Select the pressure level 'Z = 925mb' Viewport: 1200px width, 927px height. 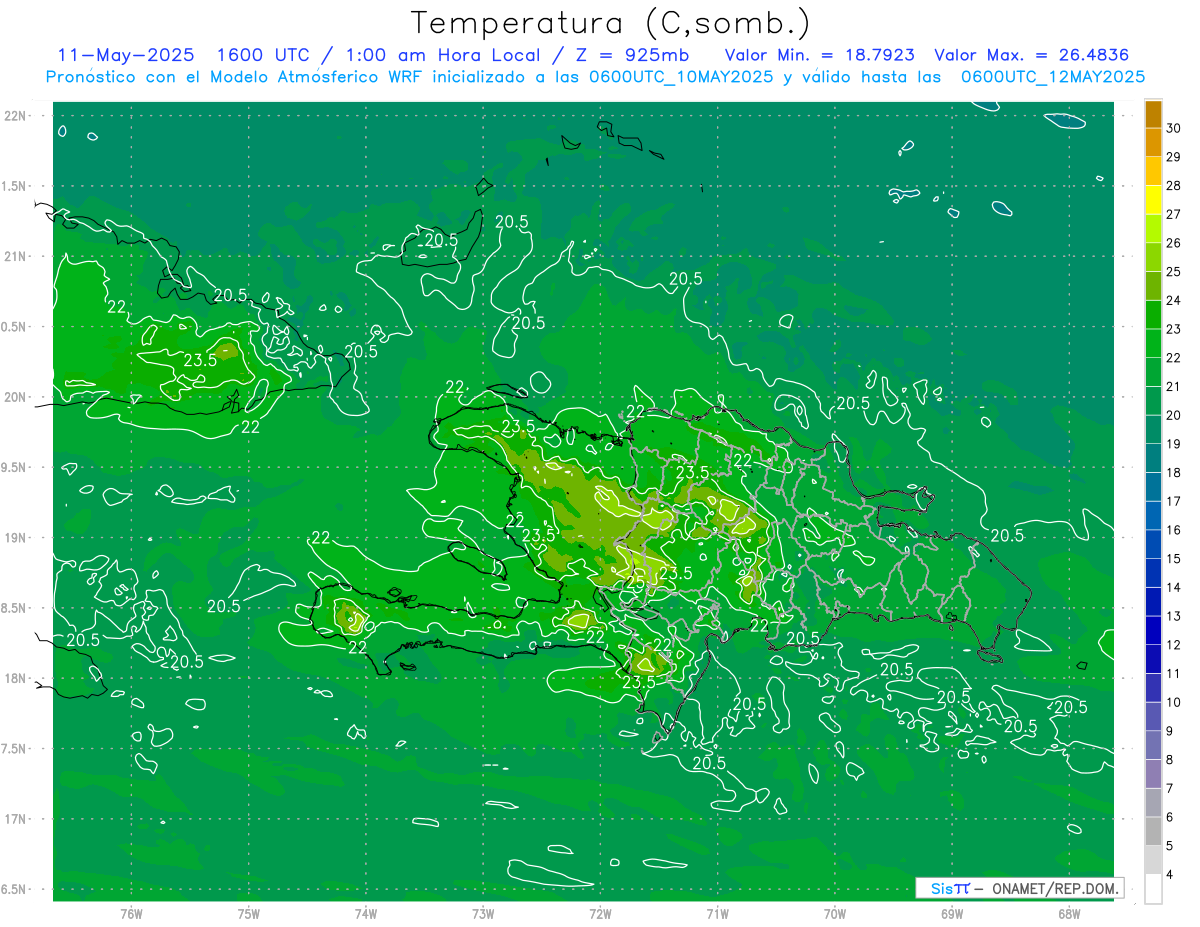634,55
